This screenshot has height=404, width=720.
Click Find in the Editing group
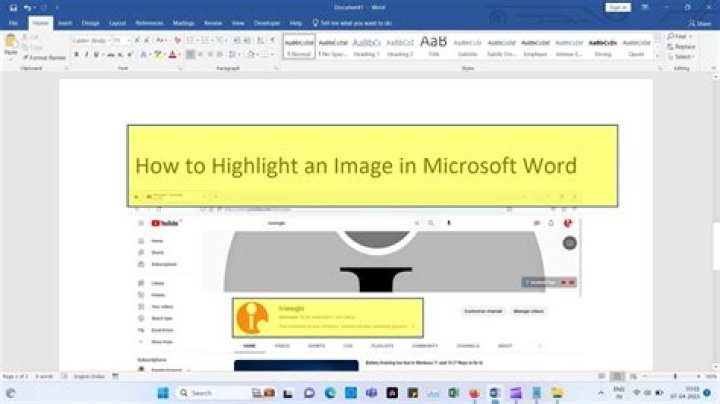point(680,36)
